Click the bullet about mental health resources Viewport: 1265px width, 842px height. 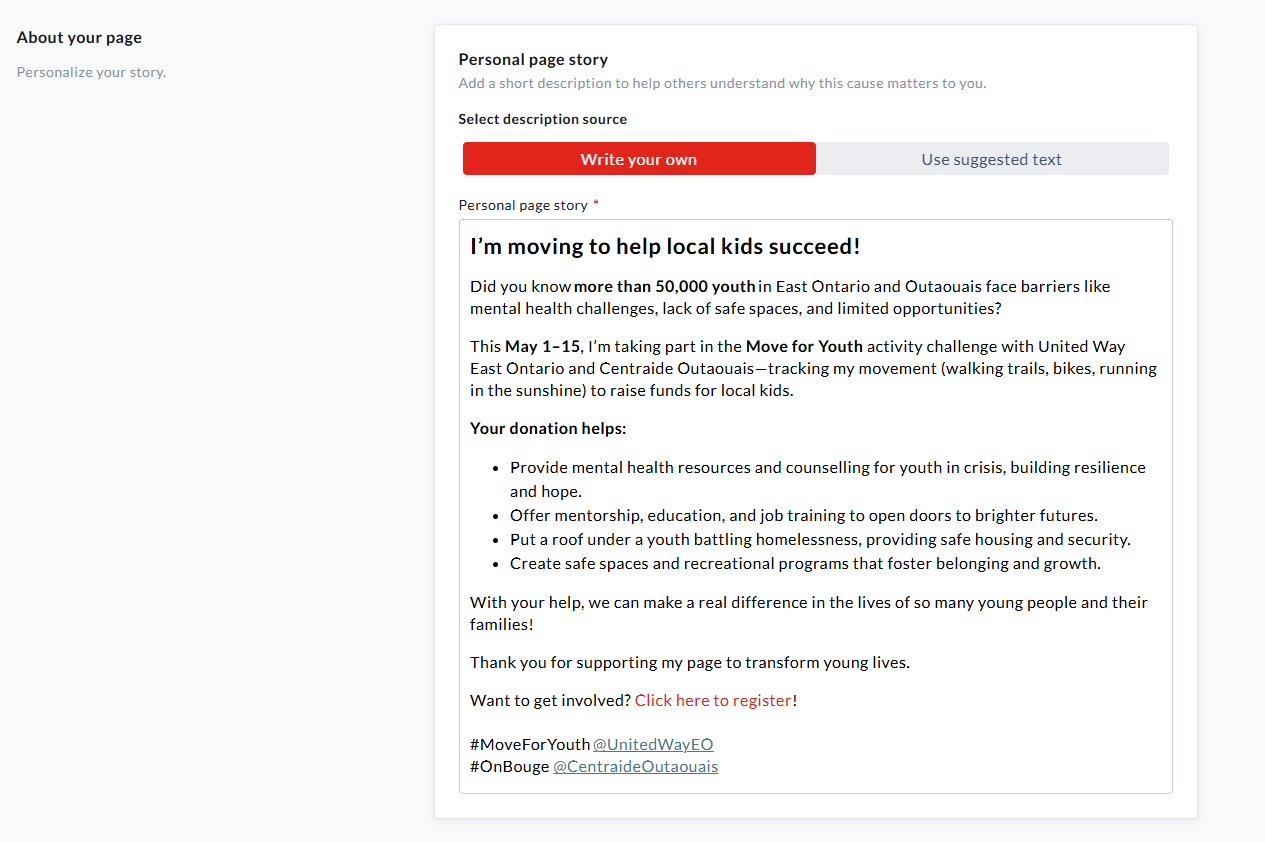827,467
